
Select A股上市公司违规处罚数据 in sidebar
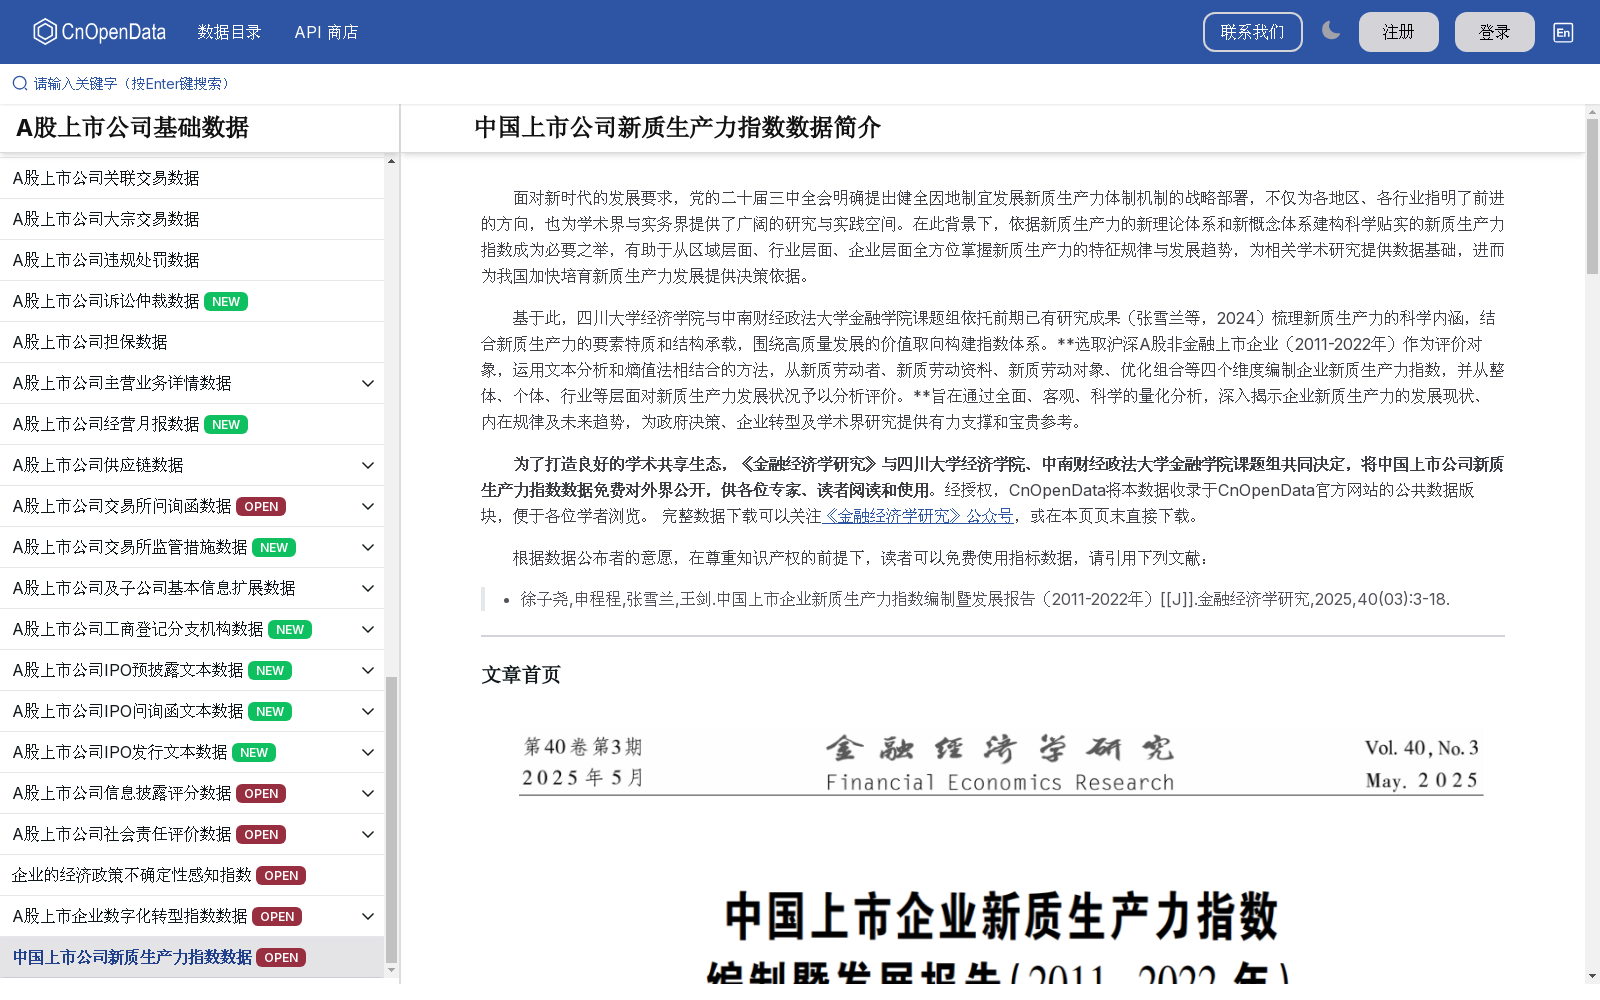105,259
